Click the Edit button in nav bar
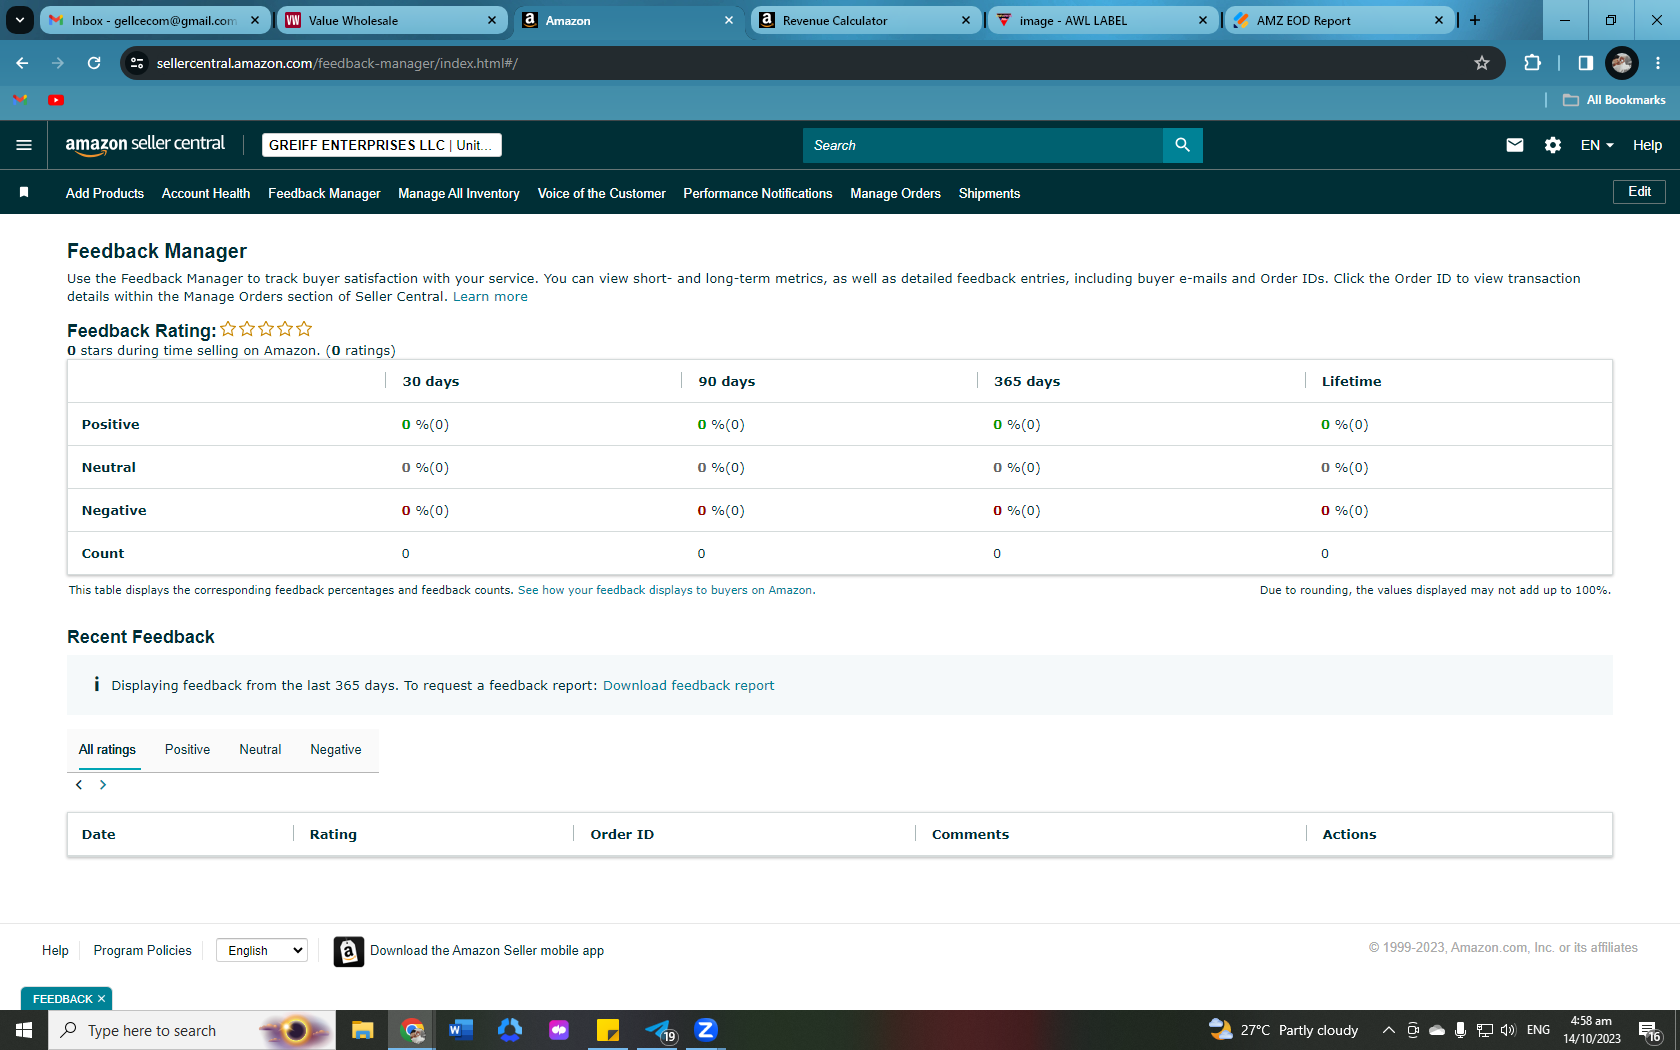 click(x=1639, y=192)
